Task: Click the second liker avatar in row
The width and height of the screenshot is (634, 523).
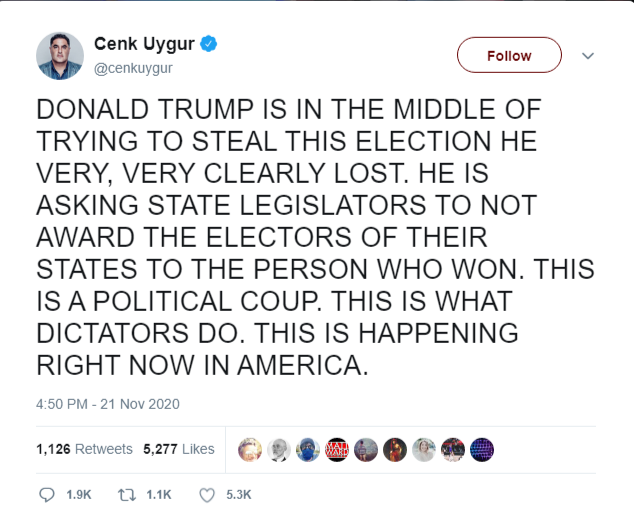Action: (x=279, y=450)
